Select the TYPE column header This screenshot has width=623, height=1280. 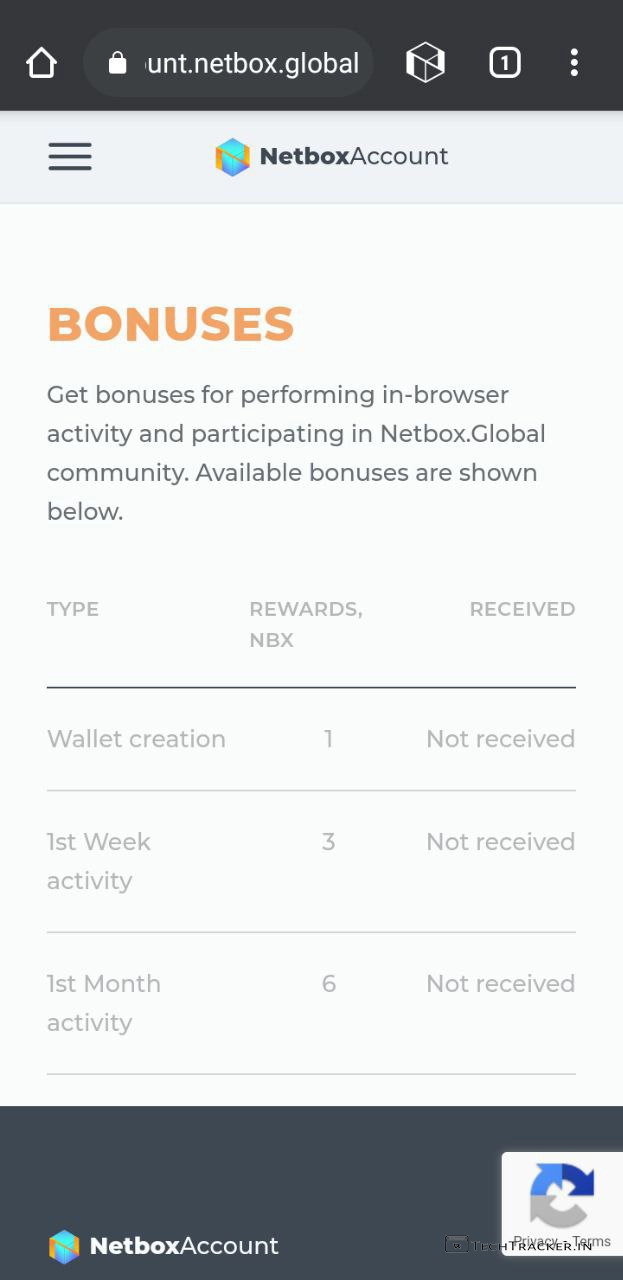[73, 609]
